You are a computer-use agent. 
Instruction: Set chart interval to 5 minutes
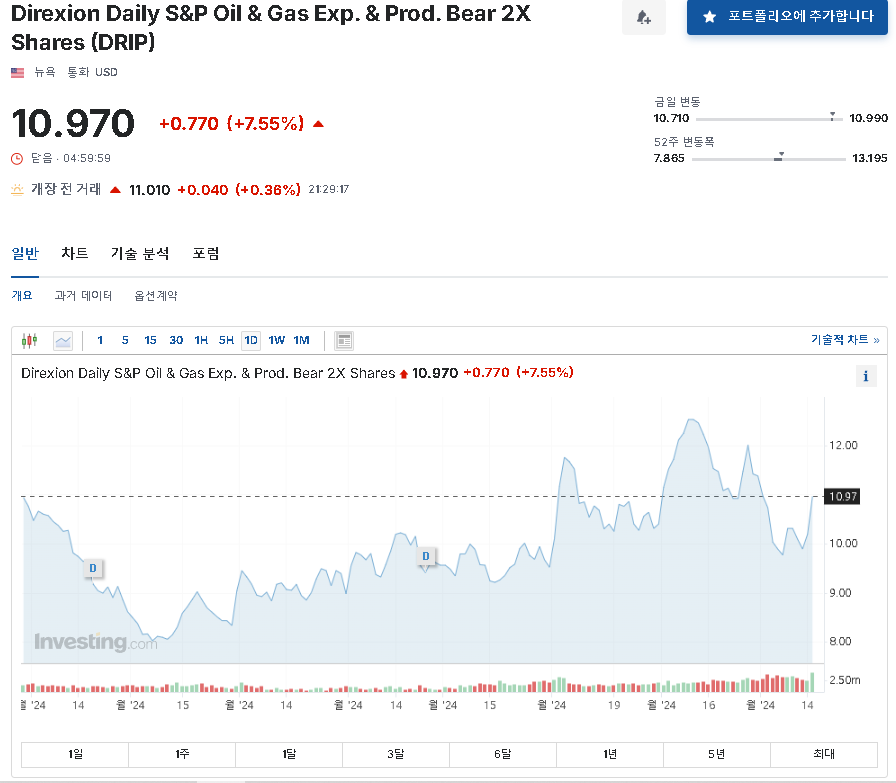125,341
